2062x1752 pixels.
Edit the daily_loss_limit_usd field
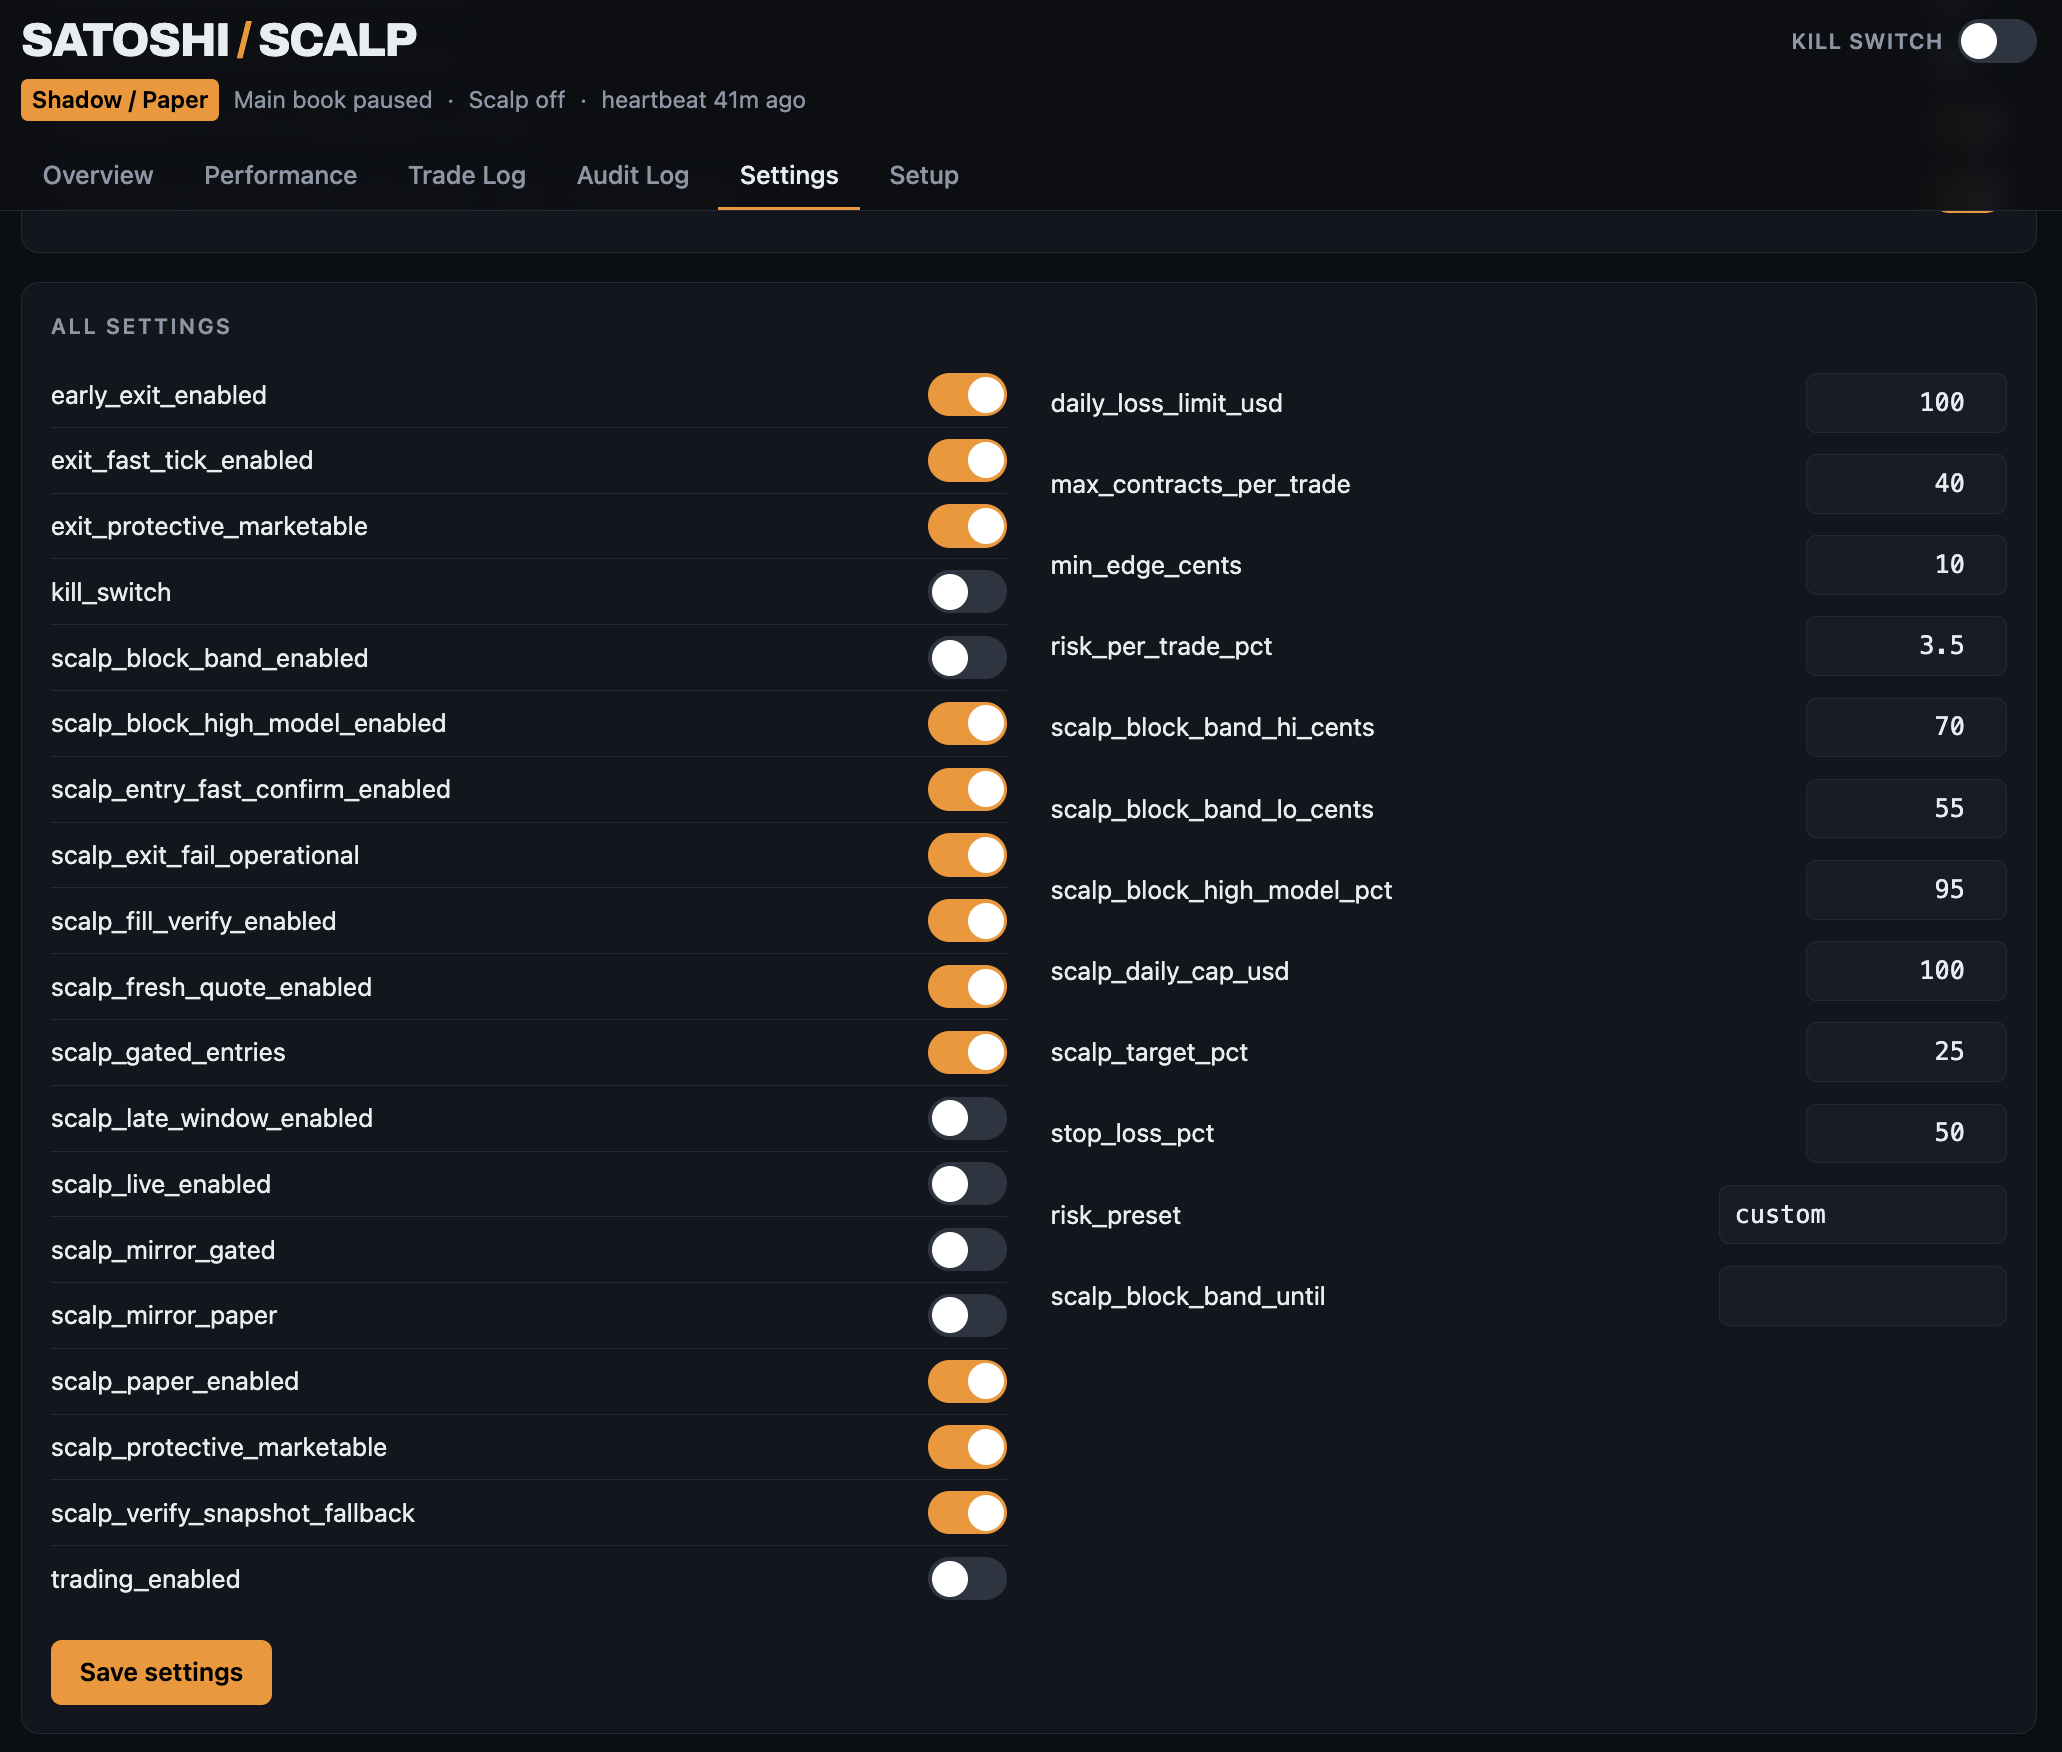1905,403
